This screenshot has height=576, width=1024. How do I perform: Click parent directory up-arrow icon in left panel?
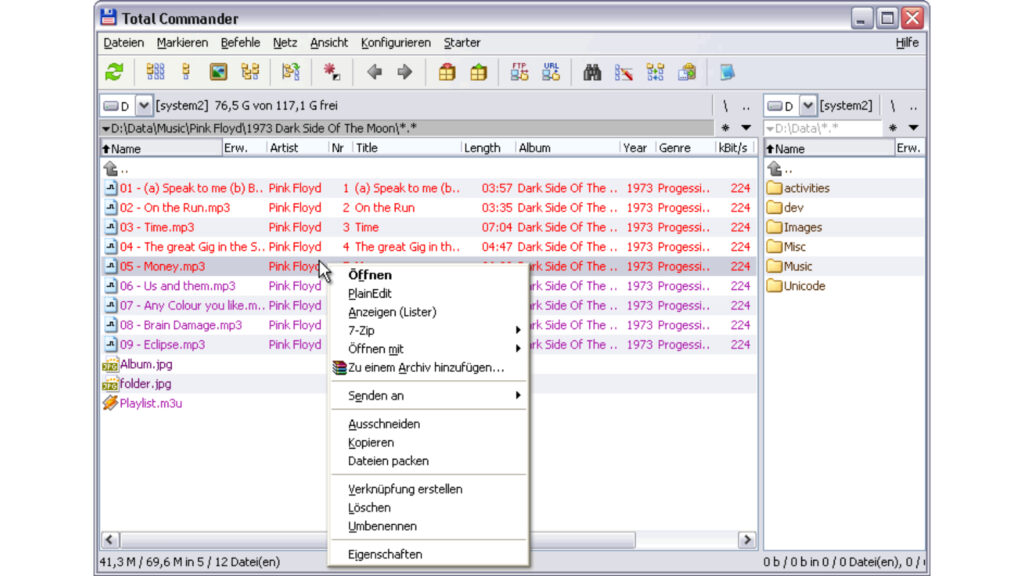(x=110, y=168)
